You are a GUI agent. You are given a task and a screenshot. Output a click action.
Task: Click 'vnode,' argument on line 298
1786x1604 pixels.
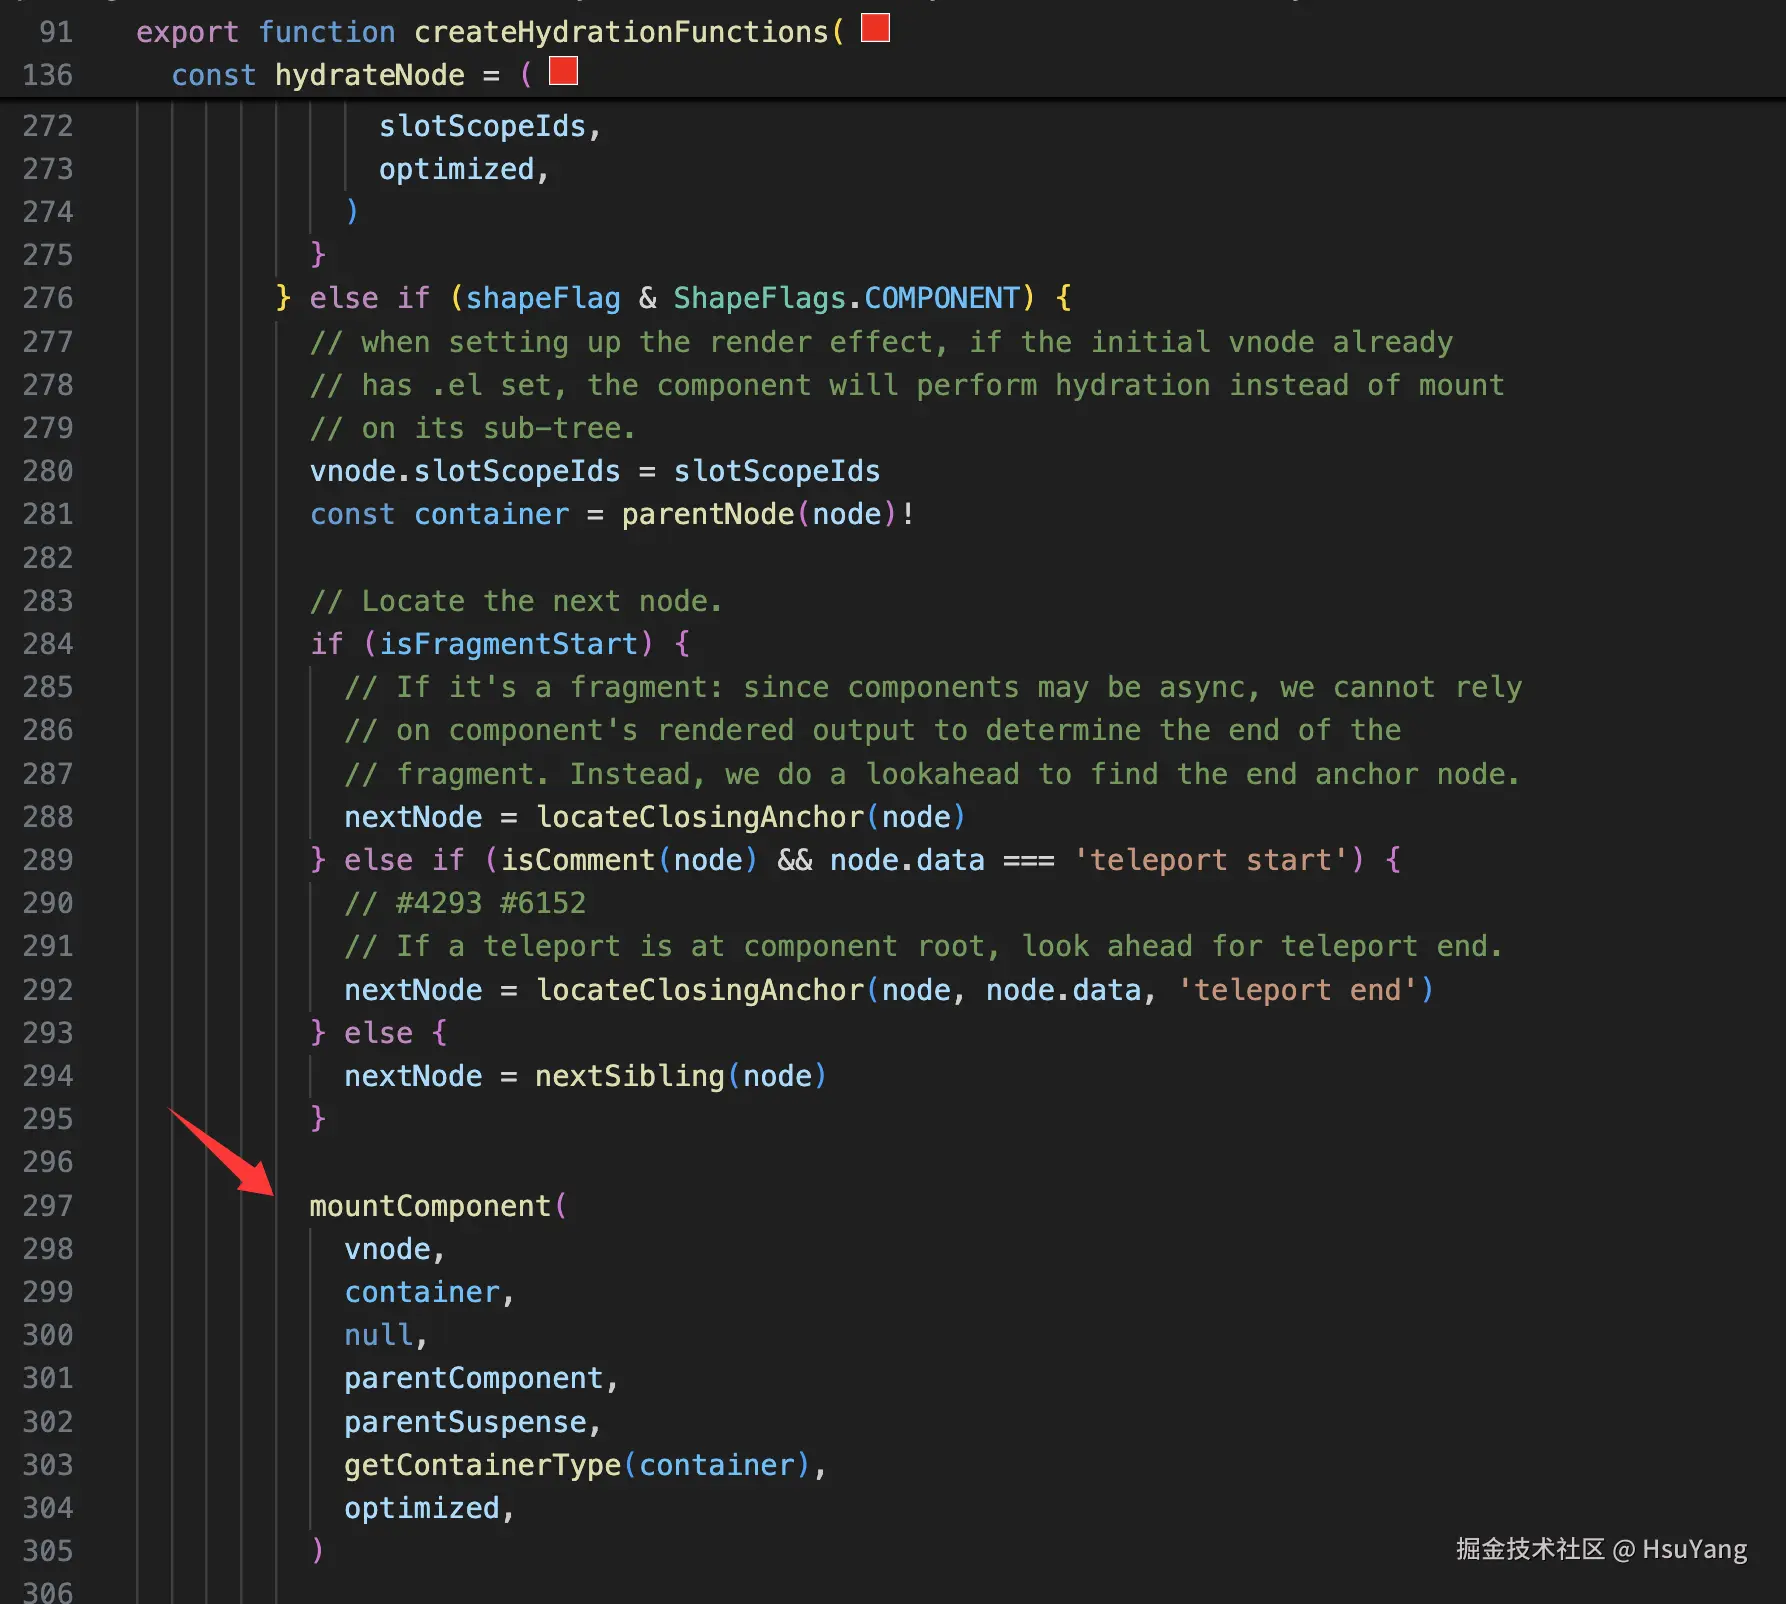(x=394, y=1249)
